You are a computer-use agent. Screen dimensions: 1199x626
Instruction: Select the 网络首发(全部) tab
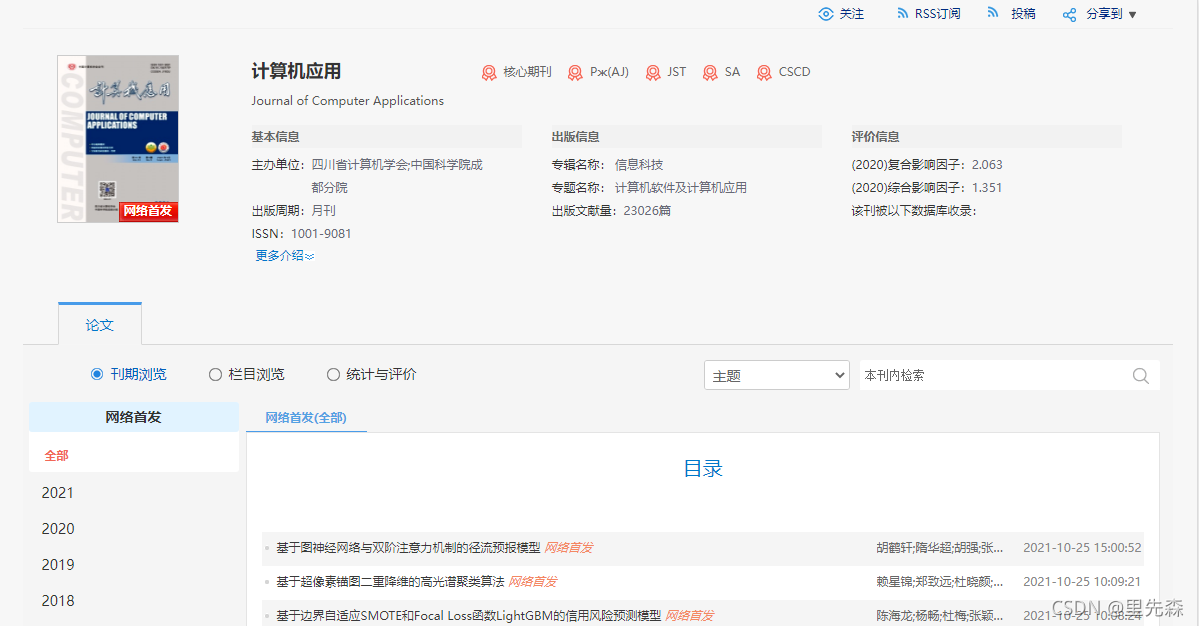coord(306,417)
